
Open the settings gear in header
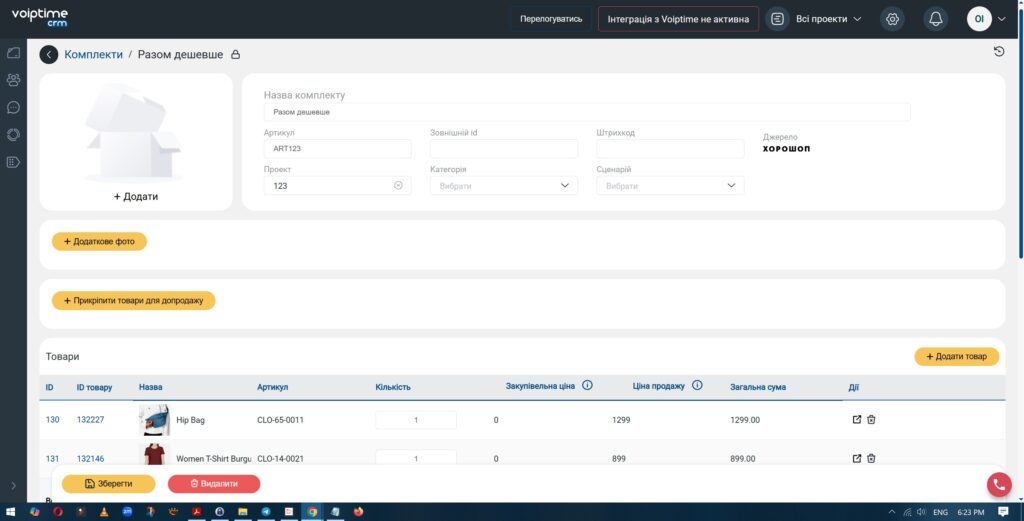892,19
